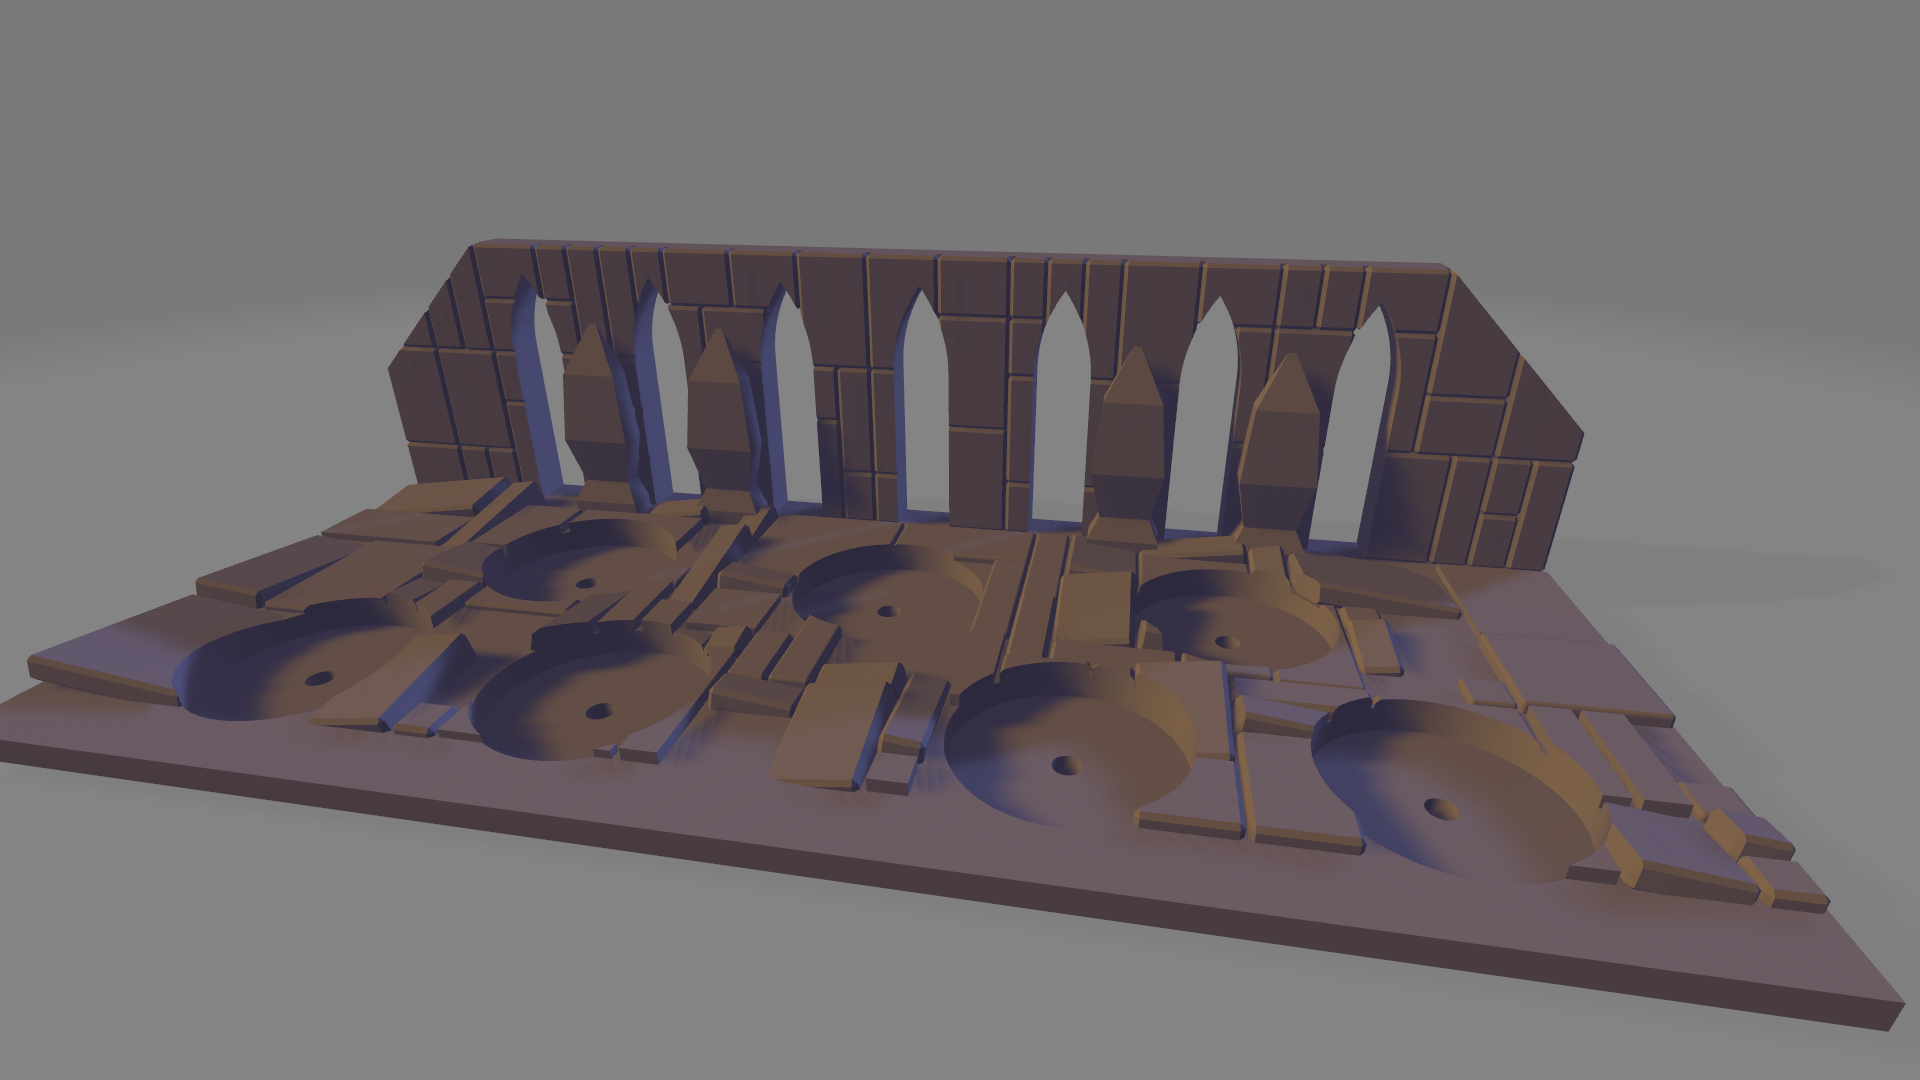Click center hole of front-left circular recess

[318, 679]
